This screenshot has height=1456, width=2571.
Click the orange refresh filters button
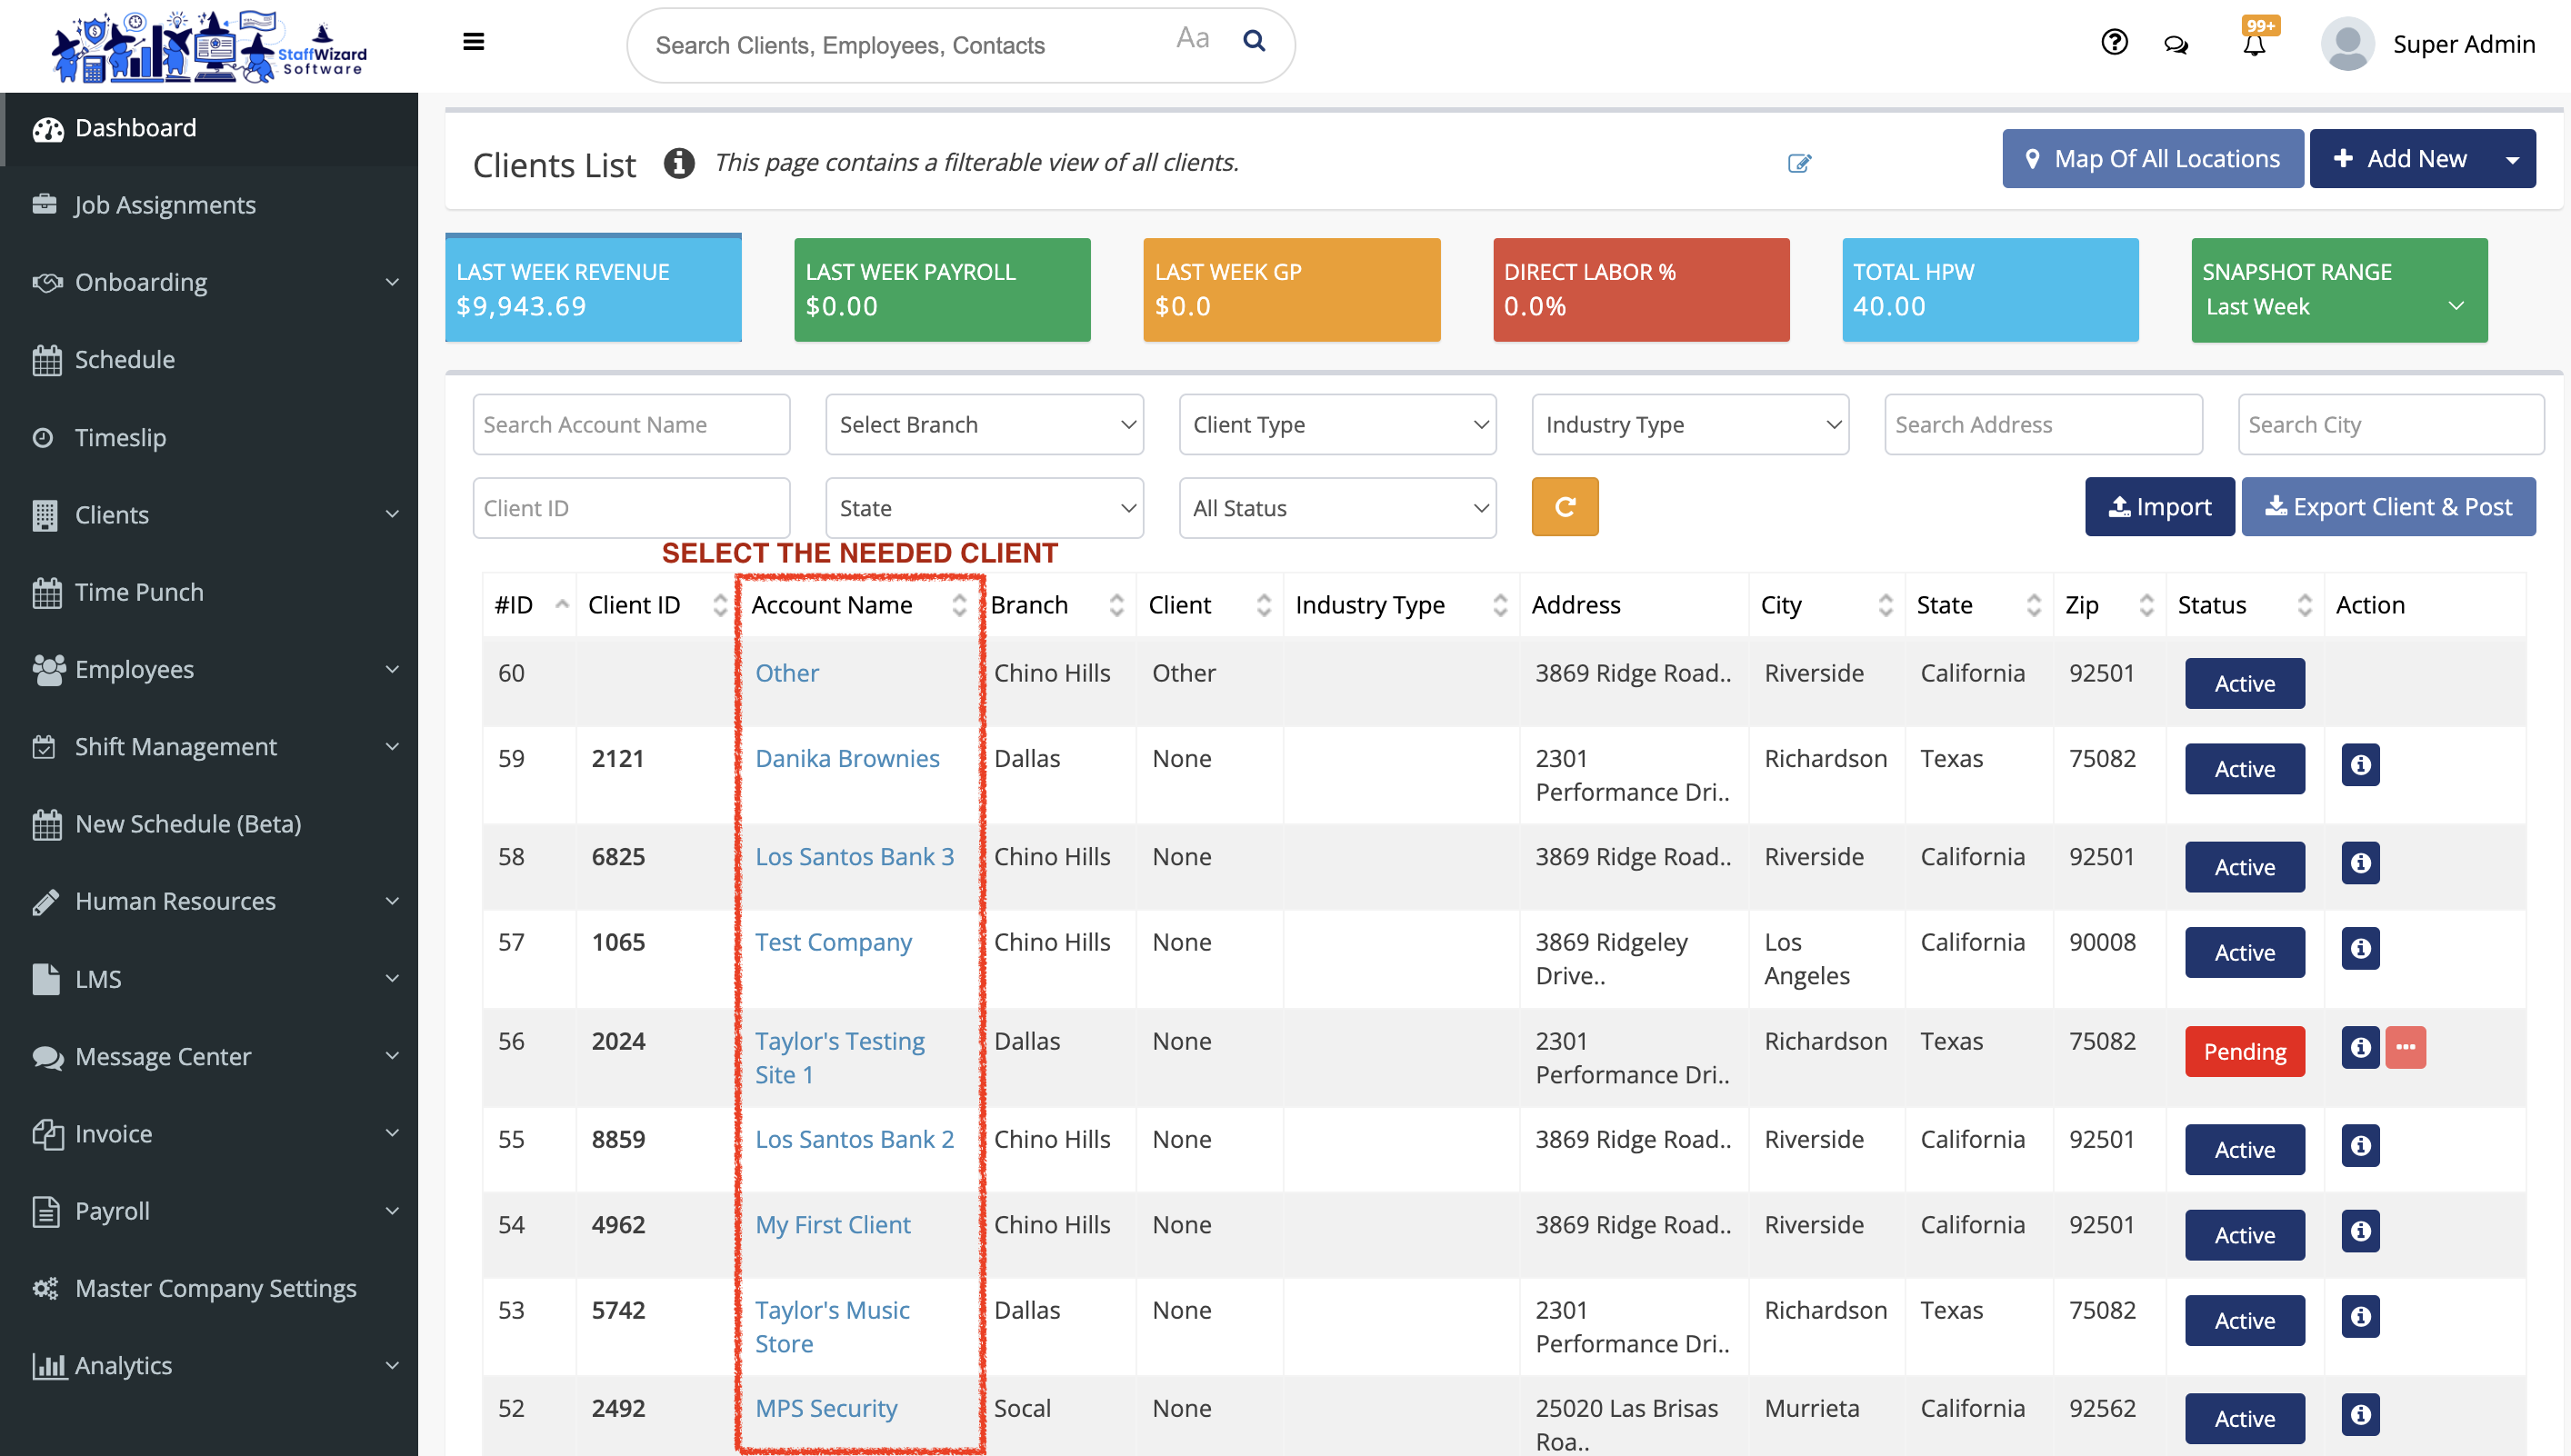1564,507
